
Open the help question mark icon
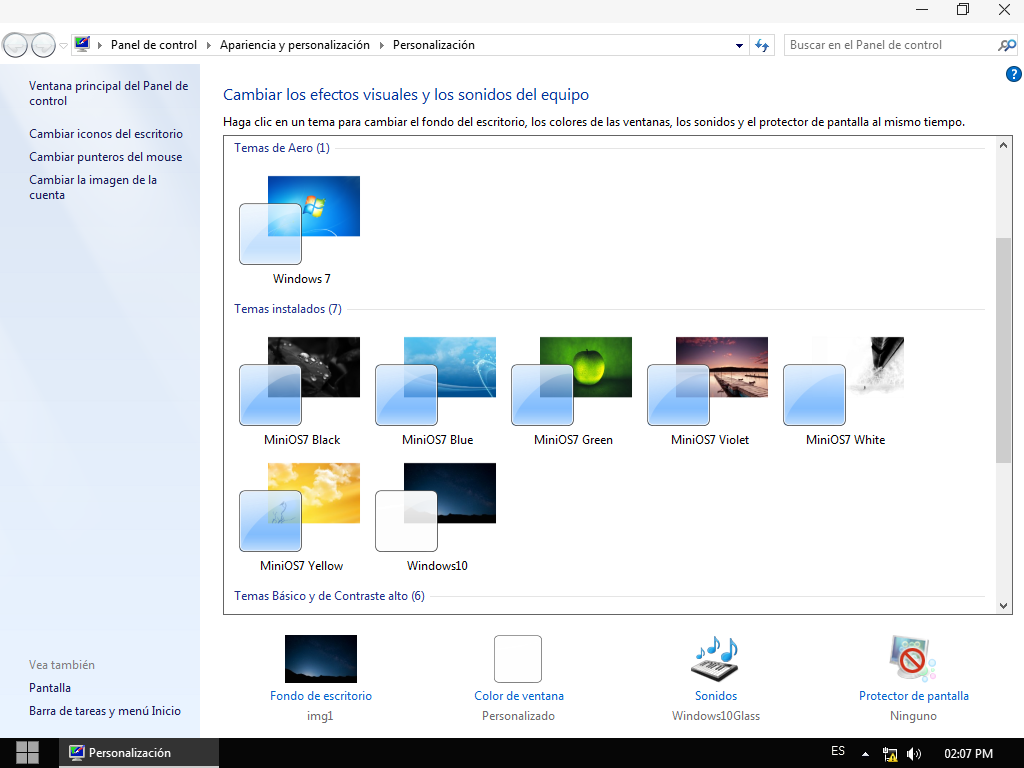click(x=1014, y=73)
